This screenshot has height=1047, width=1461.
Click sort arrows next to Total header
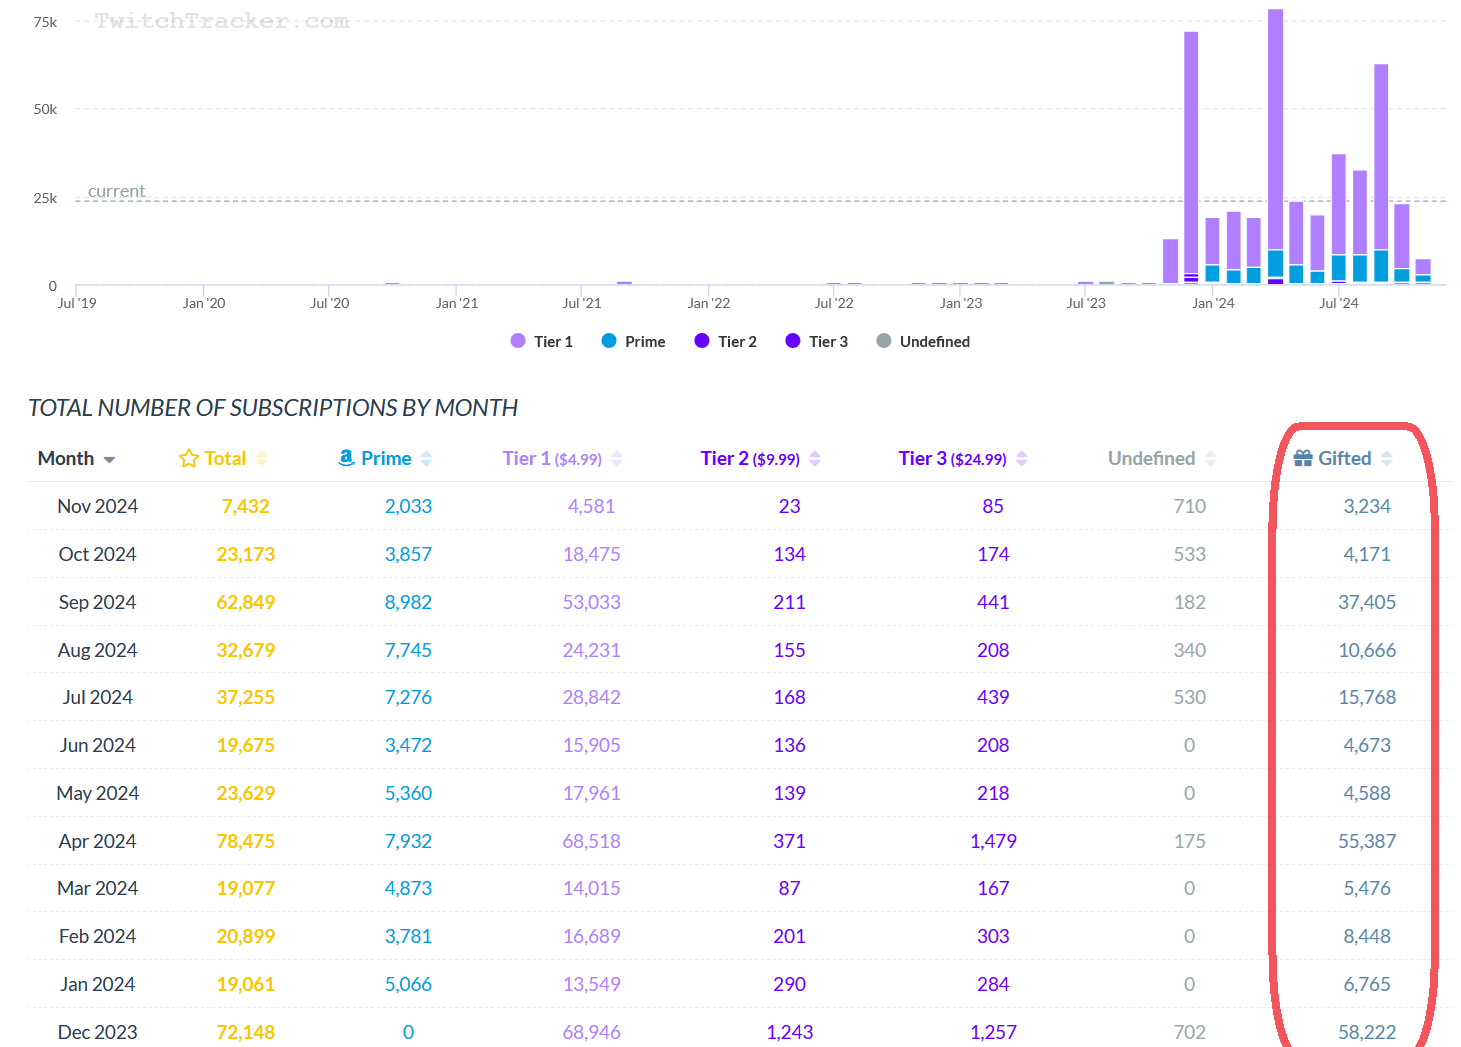pos(262,459)
